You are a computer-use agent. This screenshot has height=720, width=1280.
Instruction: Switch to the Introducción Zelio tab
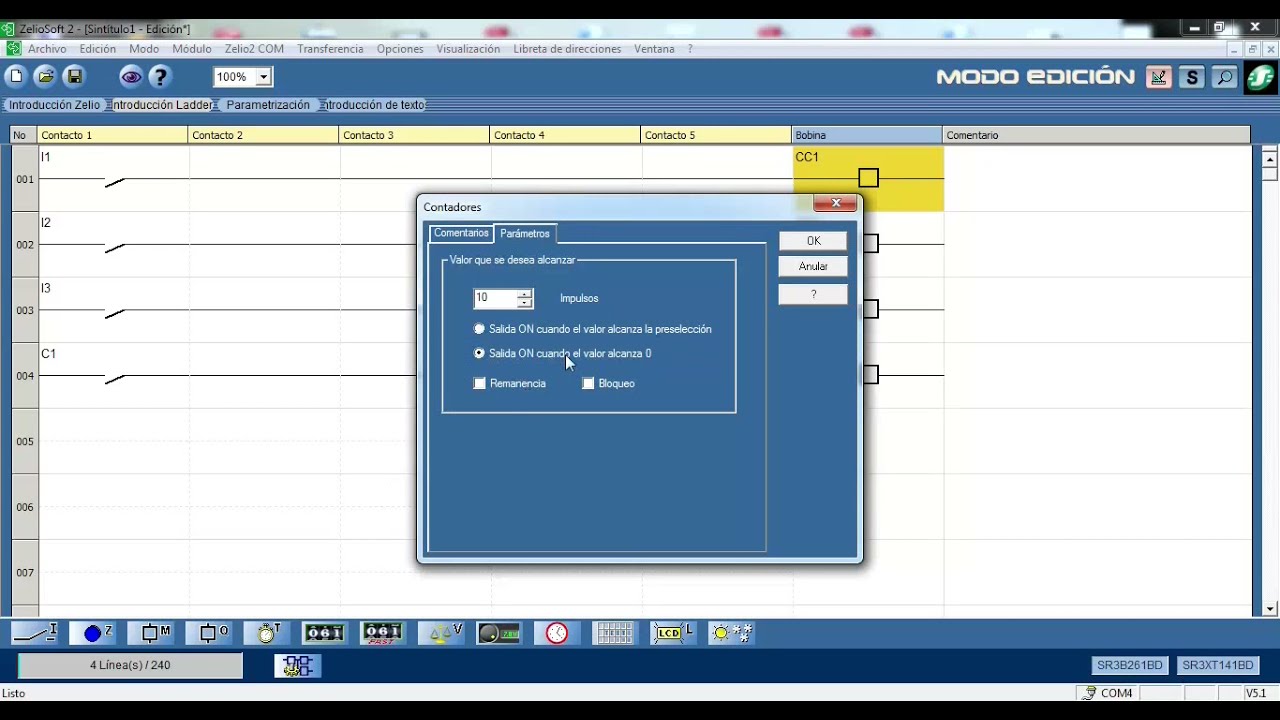click(x=55, y=105)
